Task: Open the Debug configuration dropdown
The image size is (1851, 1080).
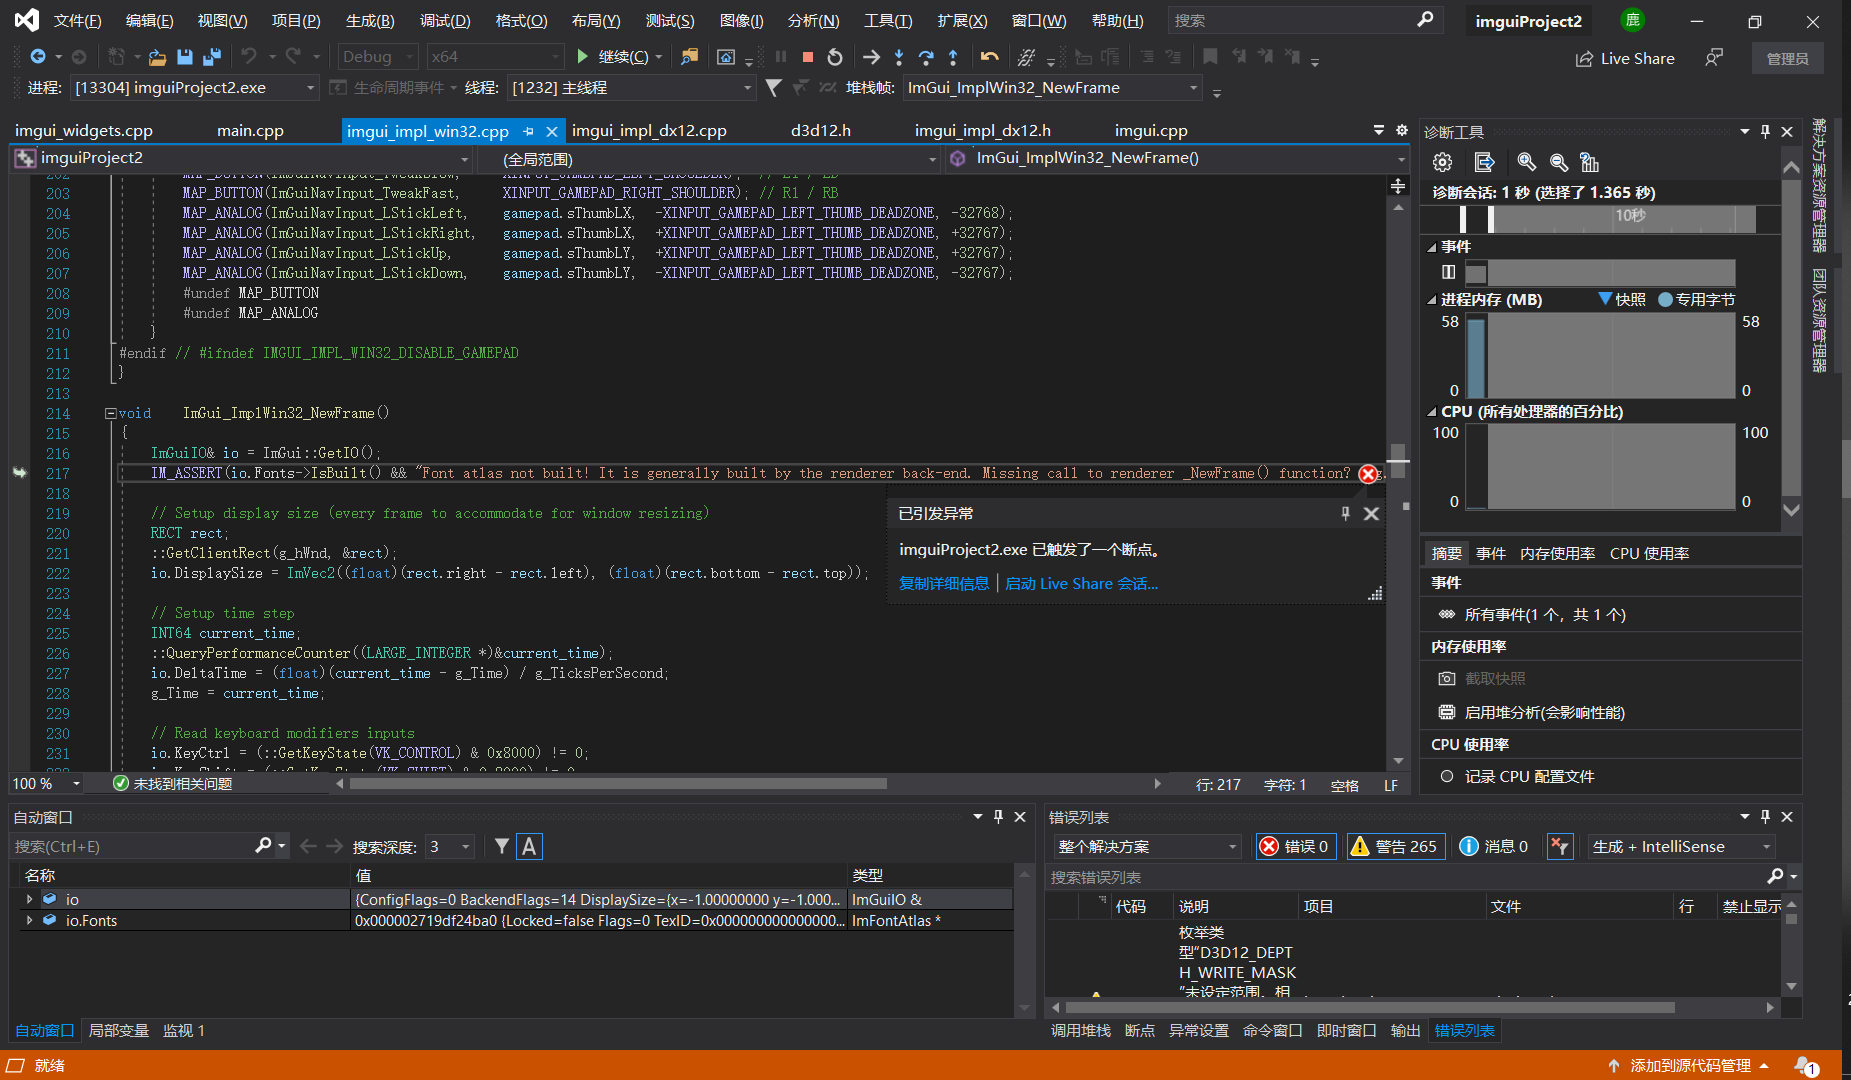Action: click(x=376, y=56)
